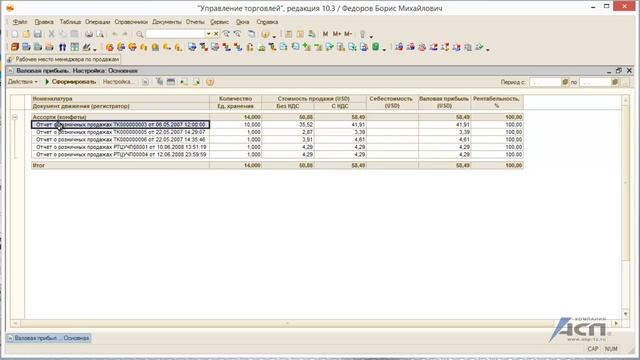Click the yellow help icon in main toolbar
The width and height of the screenshot is (640, 360).
pos(265,34)
